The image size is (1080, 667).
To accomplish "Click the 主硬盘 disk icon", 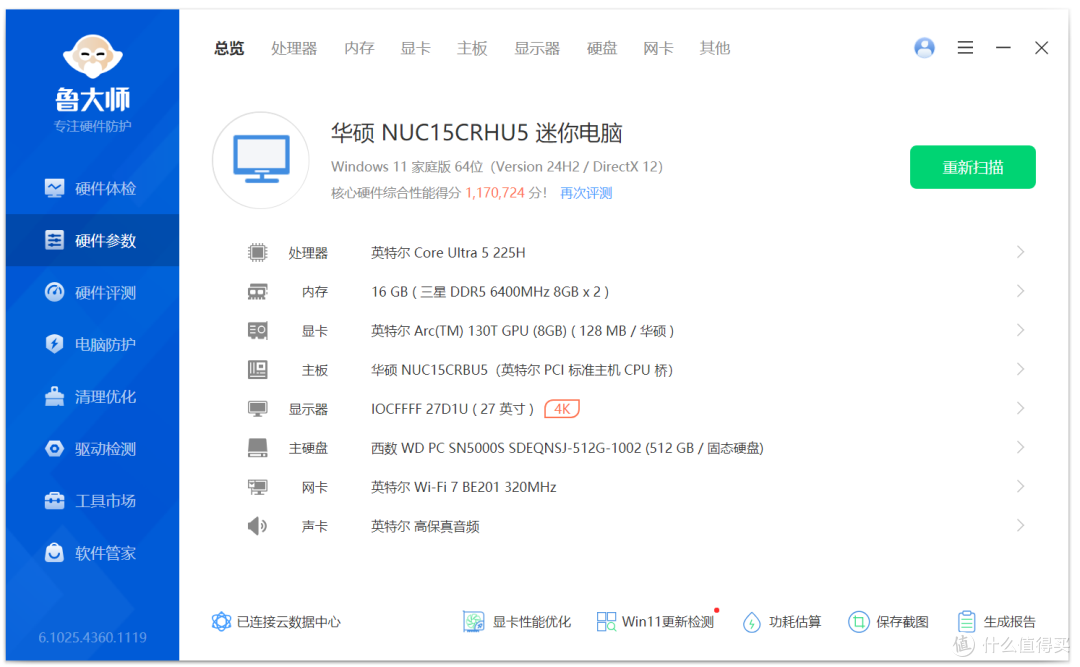I will (257, 448).
